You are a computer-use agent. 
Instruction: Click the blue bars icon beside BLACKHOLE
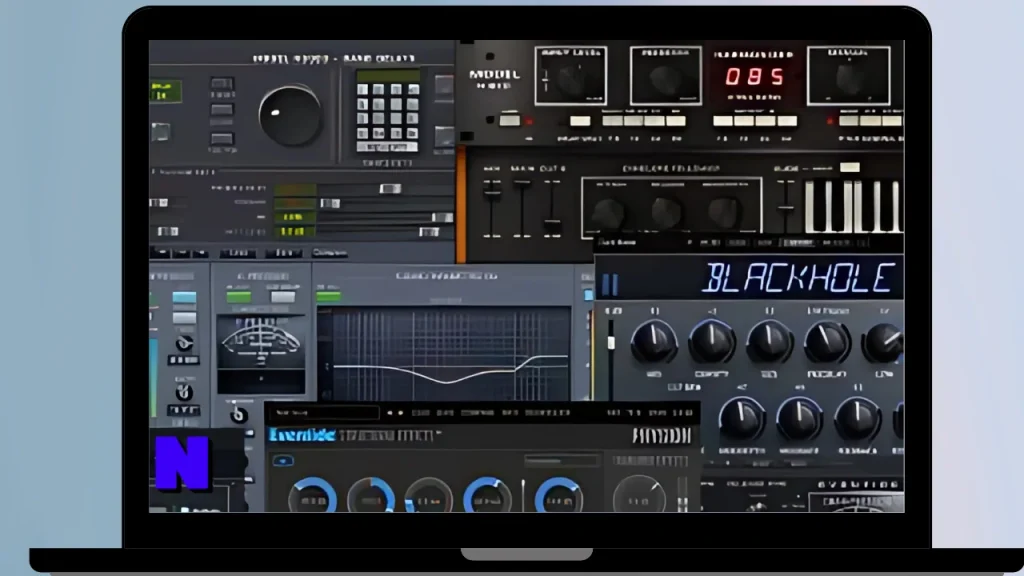tap(610, 284)
